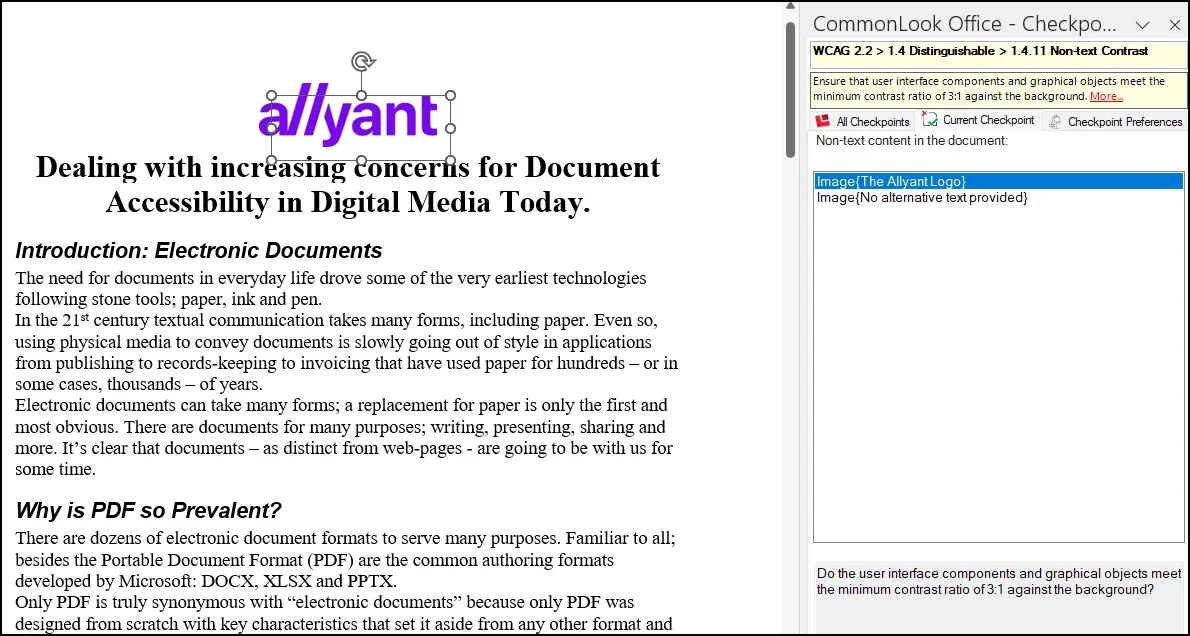Open the CommonLook task pane options dropdown arrow
Screen dimensions: 1190x636
1142,25
